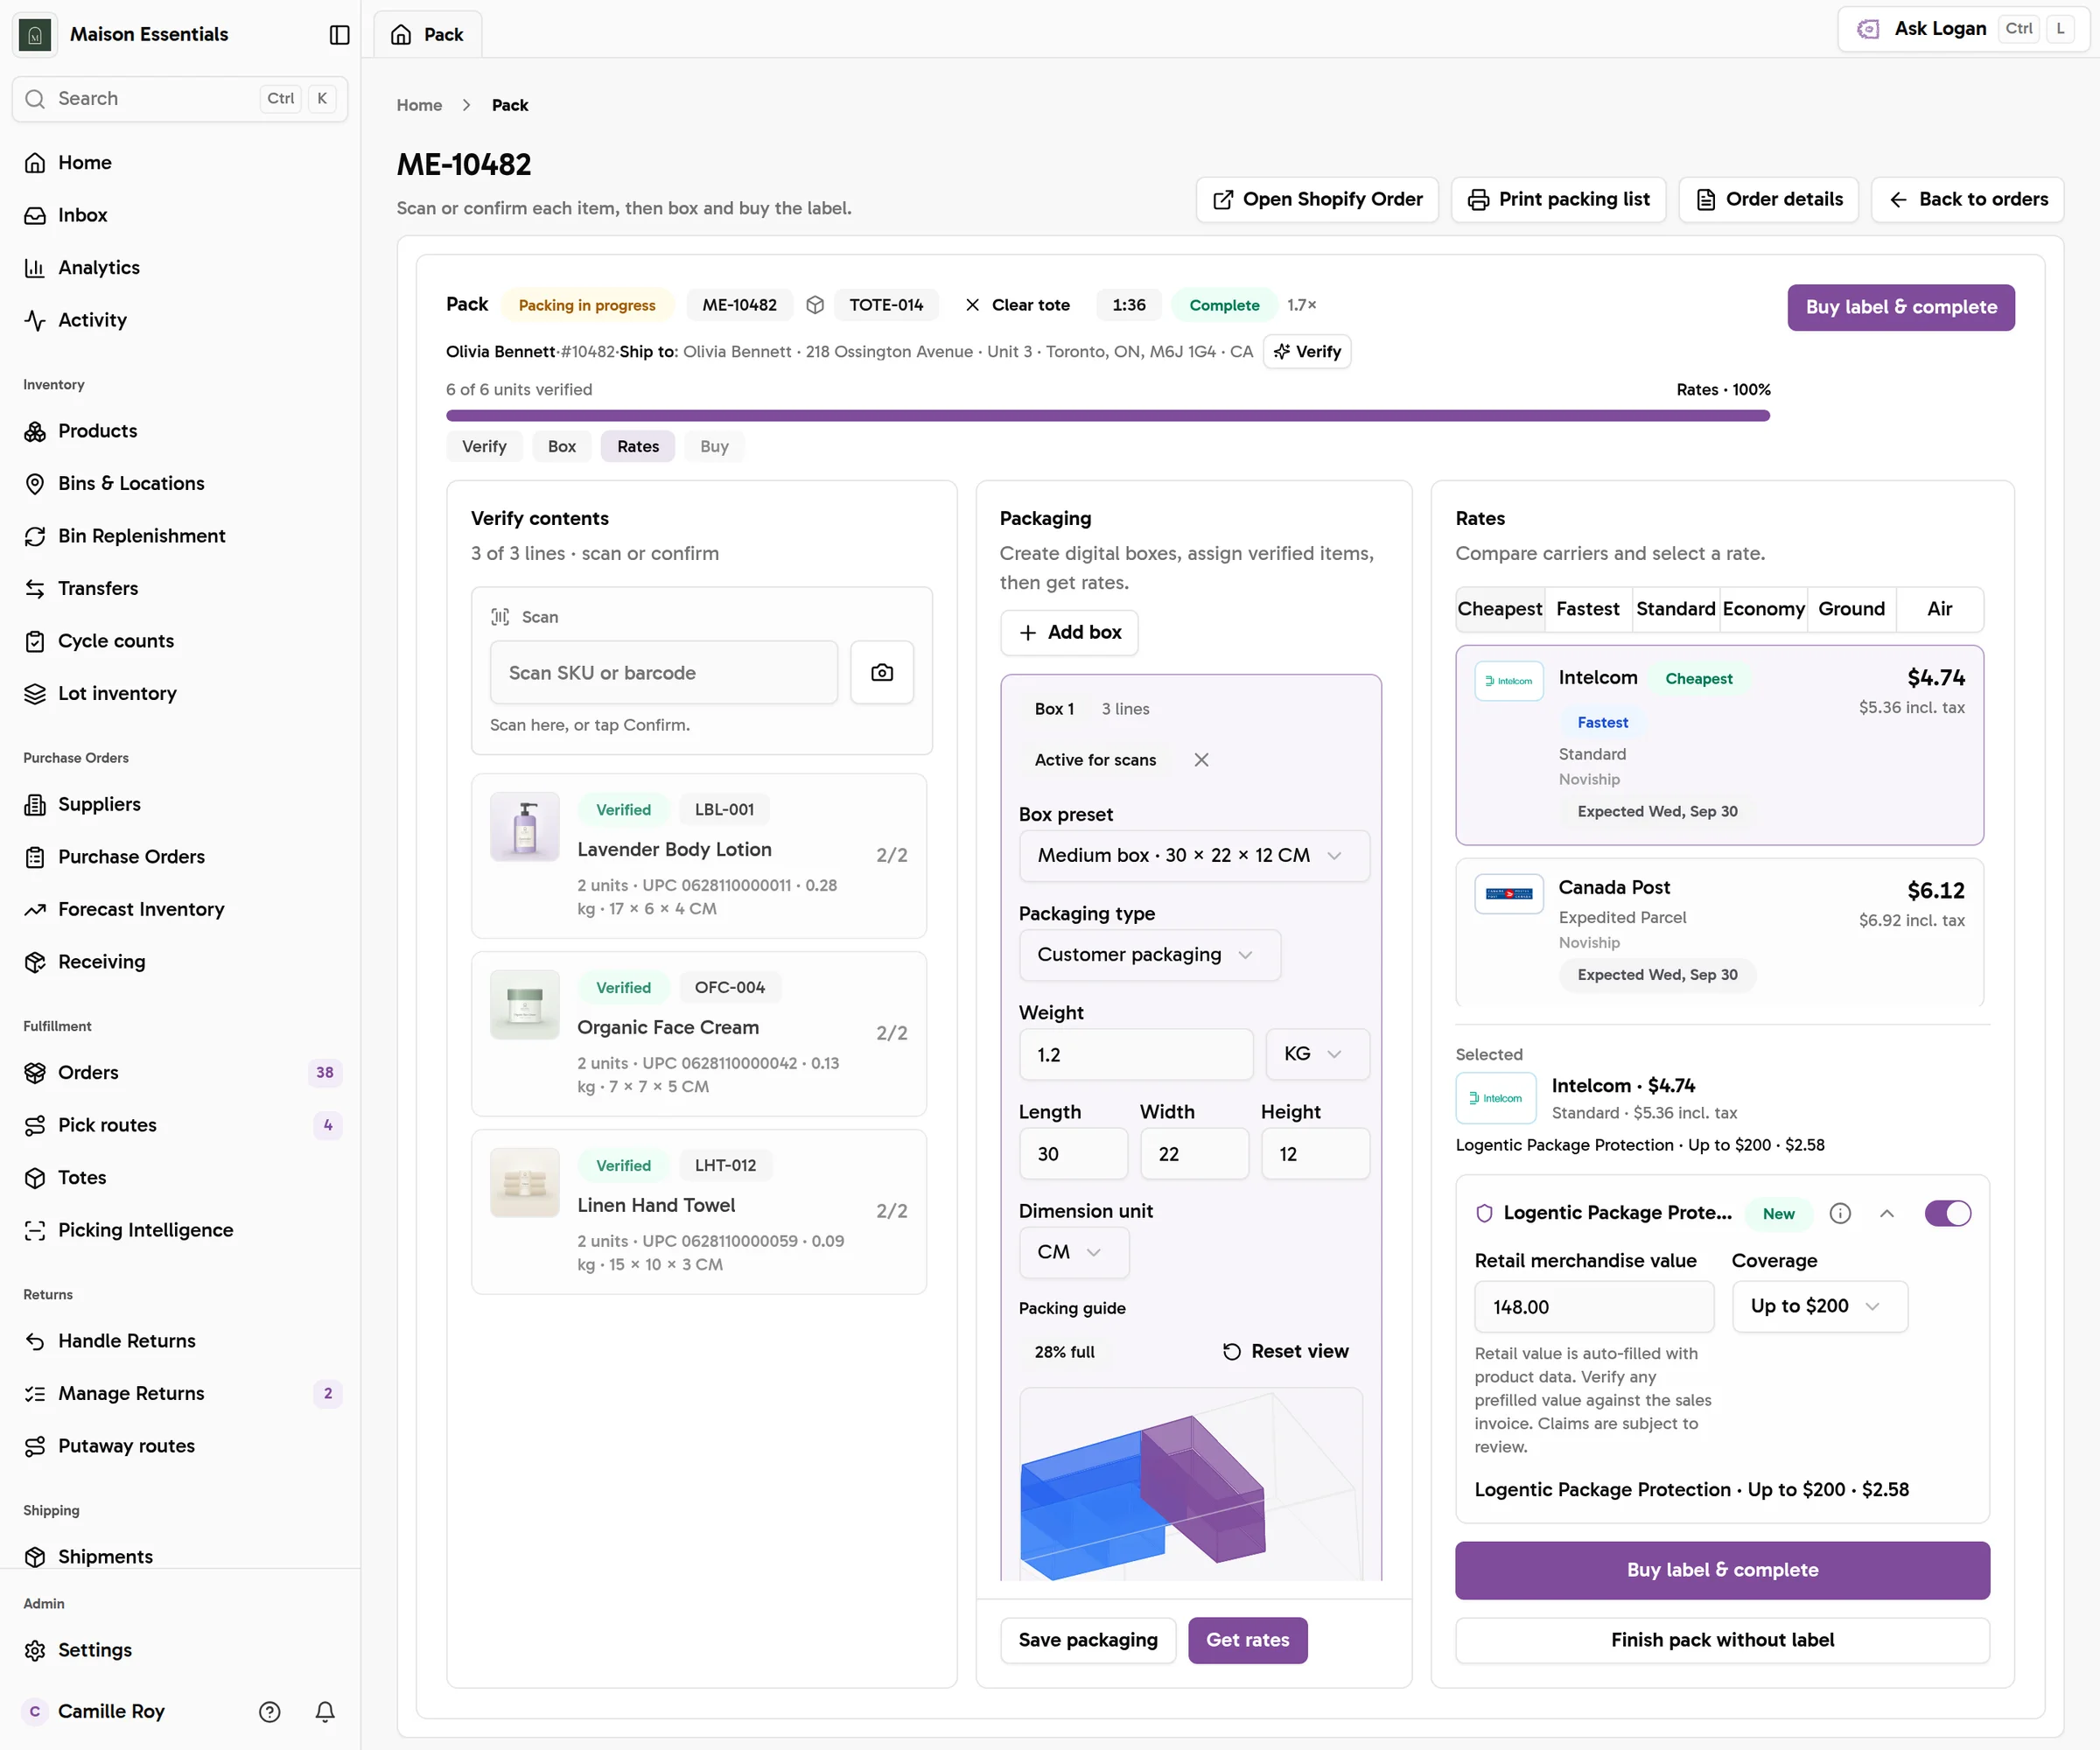This screenshot has width=2100, height=1750.
Task: Open weight unit KG dropdown
Action: pyautogui.click(x=1317, y=1054)
